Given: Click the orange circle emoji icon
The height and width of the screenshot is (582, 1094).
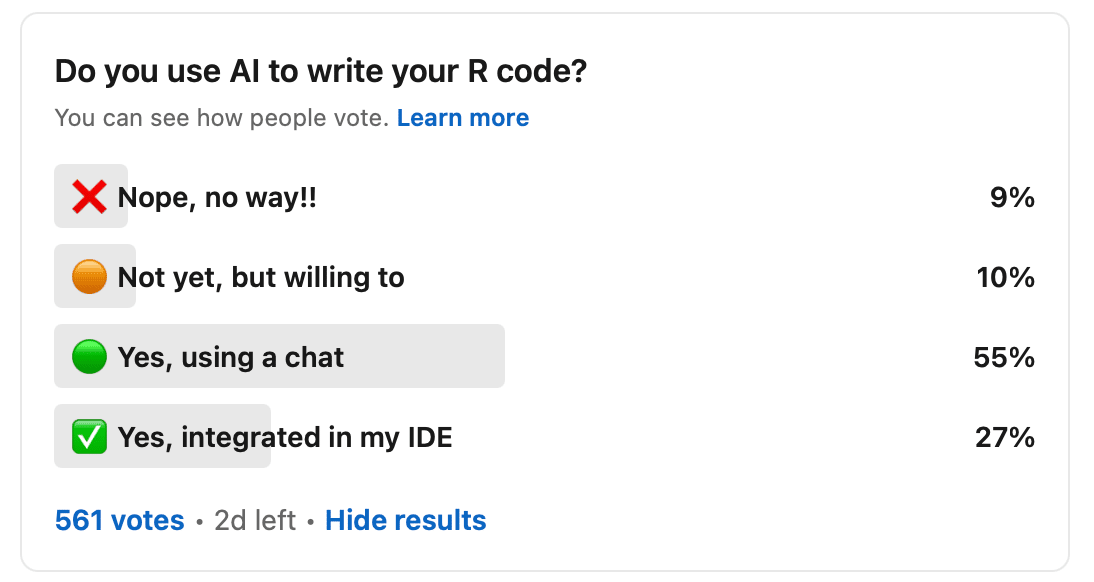Looking at the screenshot, I should pyautogui.click(x=89, y=277).
